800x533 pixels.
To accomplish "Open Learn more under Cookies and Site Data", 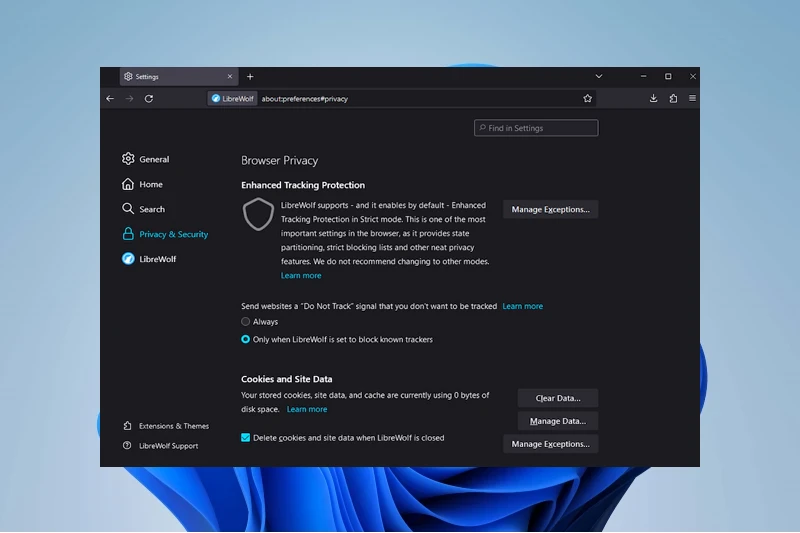I will point(307,409).
